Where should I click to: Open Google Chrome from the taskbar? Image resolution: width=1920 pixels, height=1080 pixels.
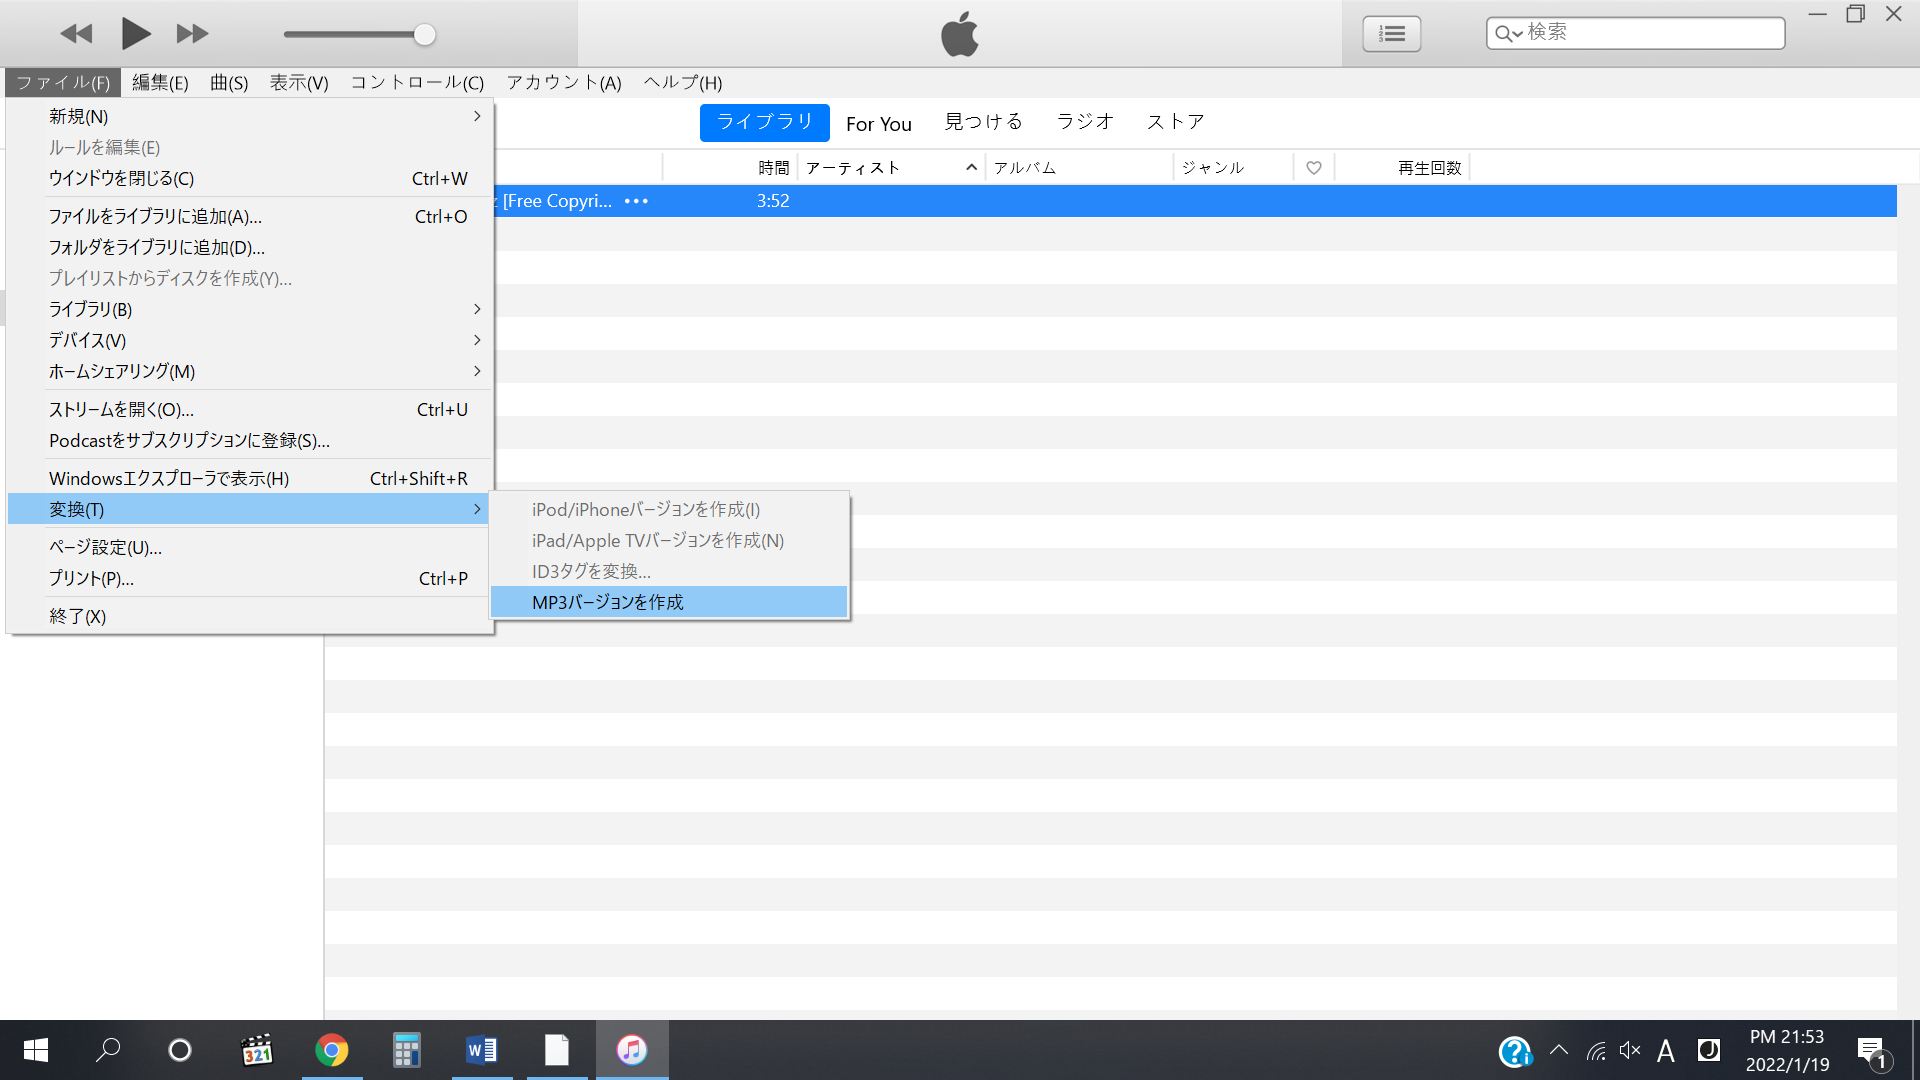pos(332,1050)
